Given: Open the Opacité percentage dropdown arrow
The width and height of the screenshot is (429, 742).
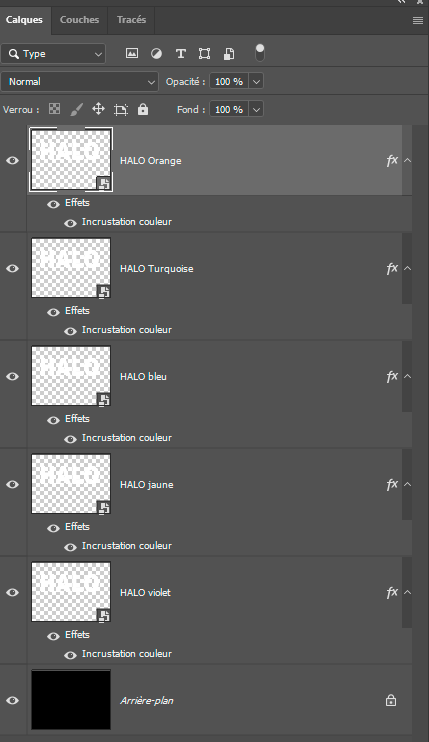Looking at the screenshot, I should coord(256,81).
